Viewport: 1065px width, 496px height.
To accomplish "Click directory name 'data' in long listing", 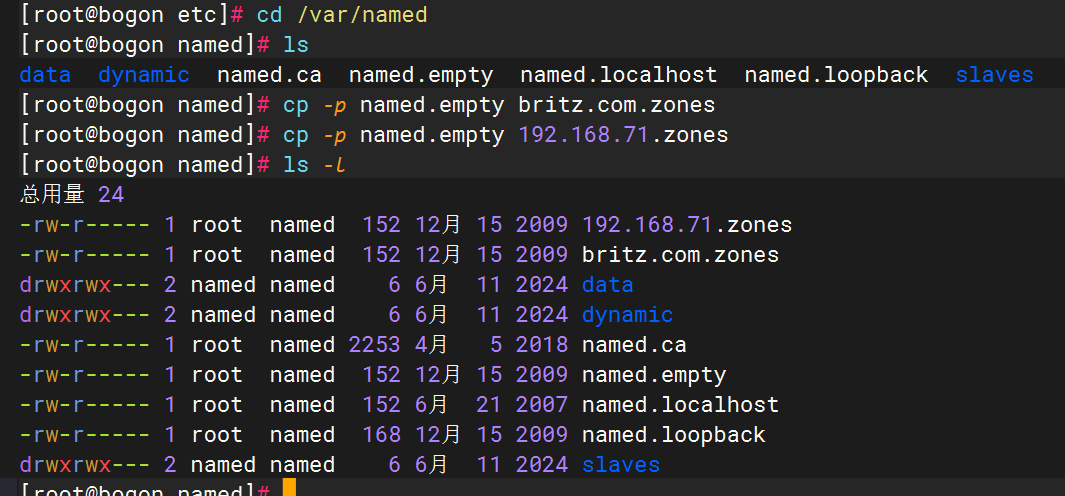I will (x=607, y=285).
